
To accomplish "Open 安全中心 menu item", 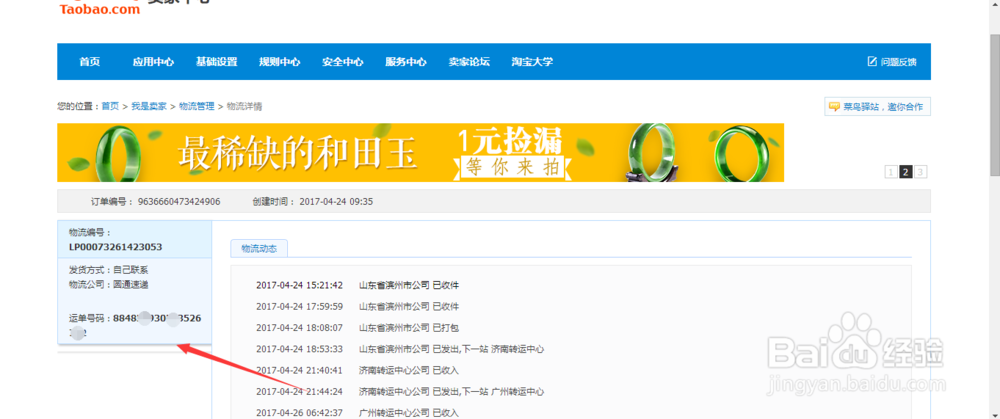I will (342, 62).
